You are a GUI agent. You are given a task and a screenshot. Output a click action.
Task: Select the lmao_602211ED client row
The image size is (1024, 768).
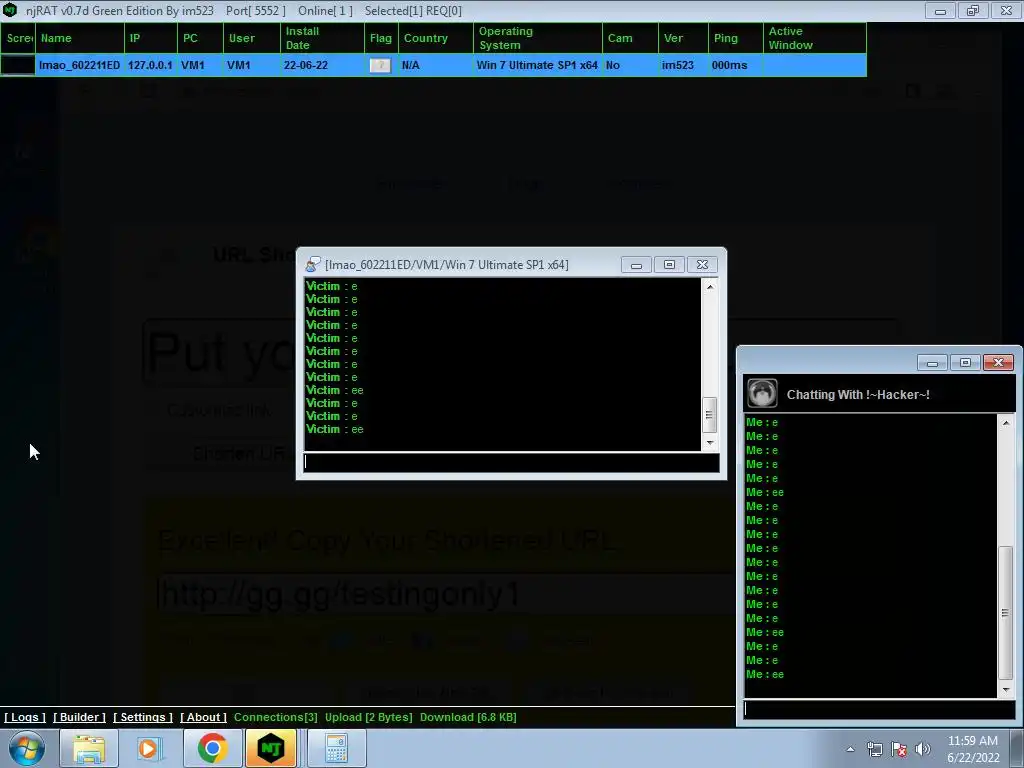[434, 65]
